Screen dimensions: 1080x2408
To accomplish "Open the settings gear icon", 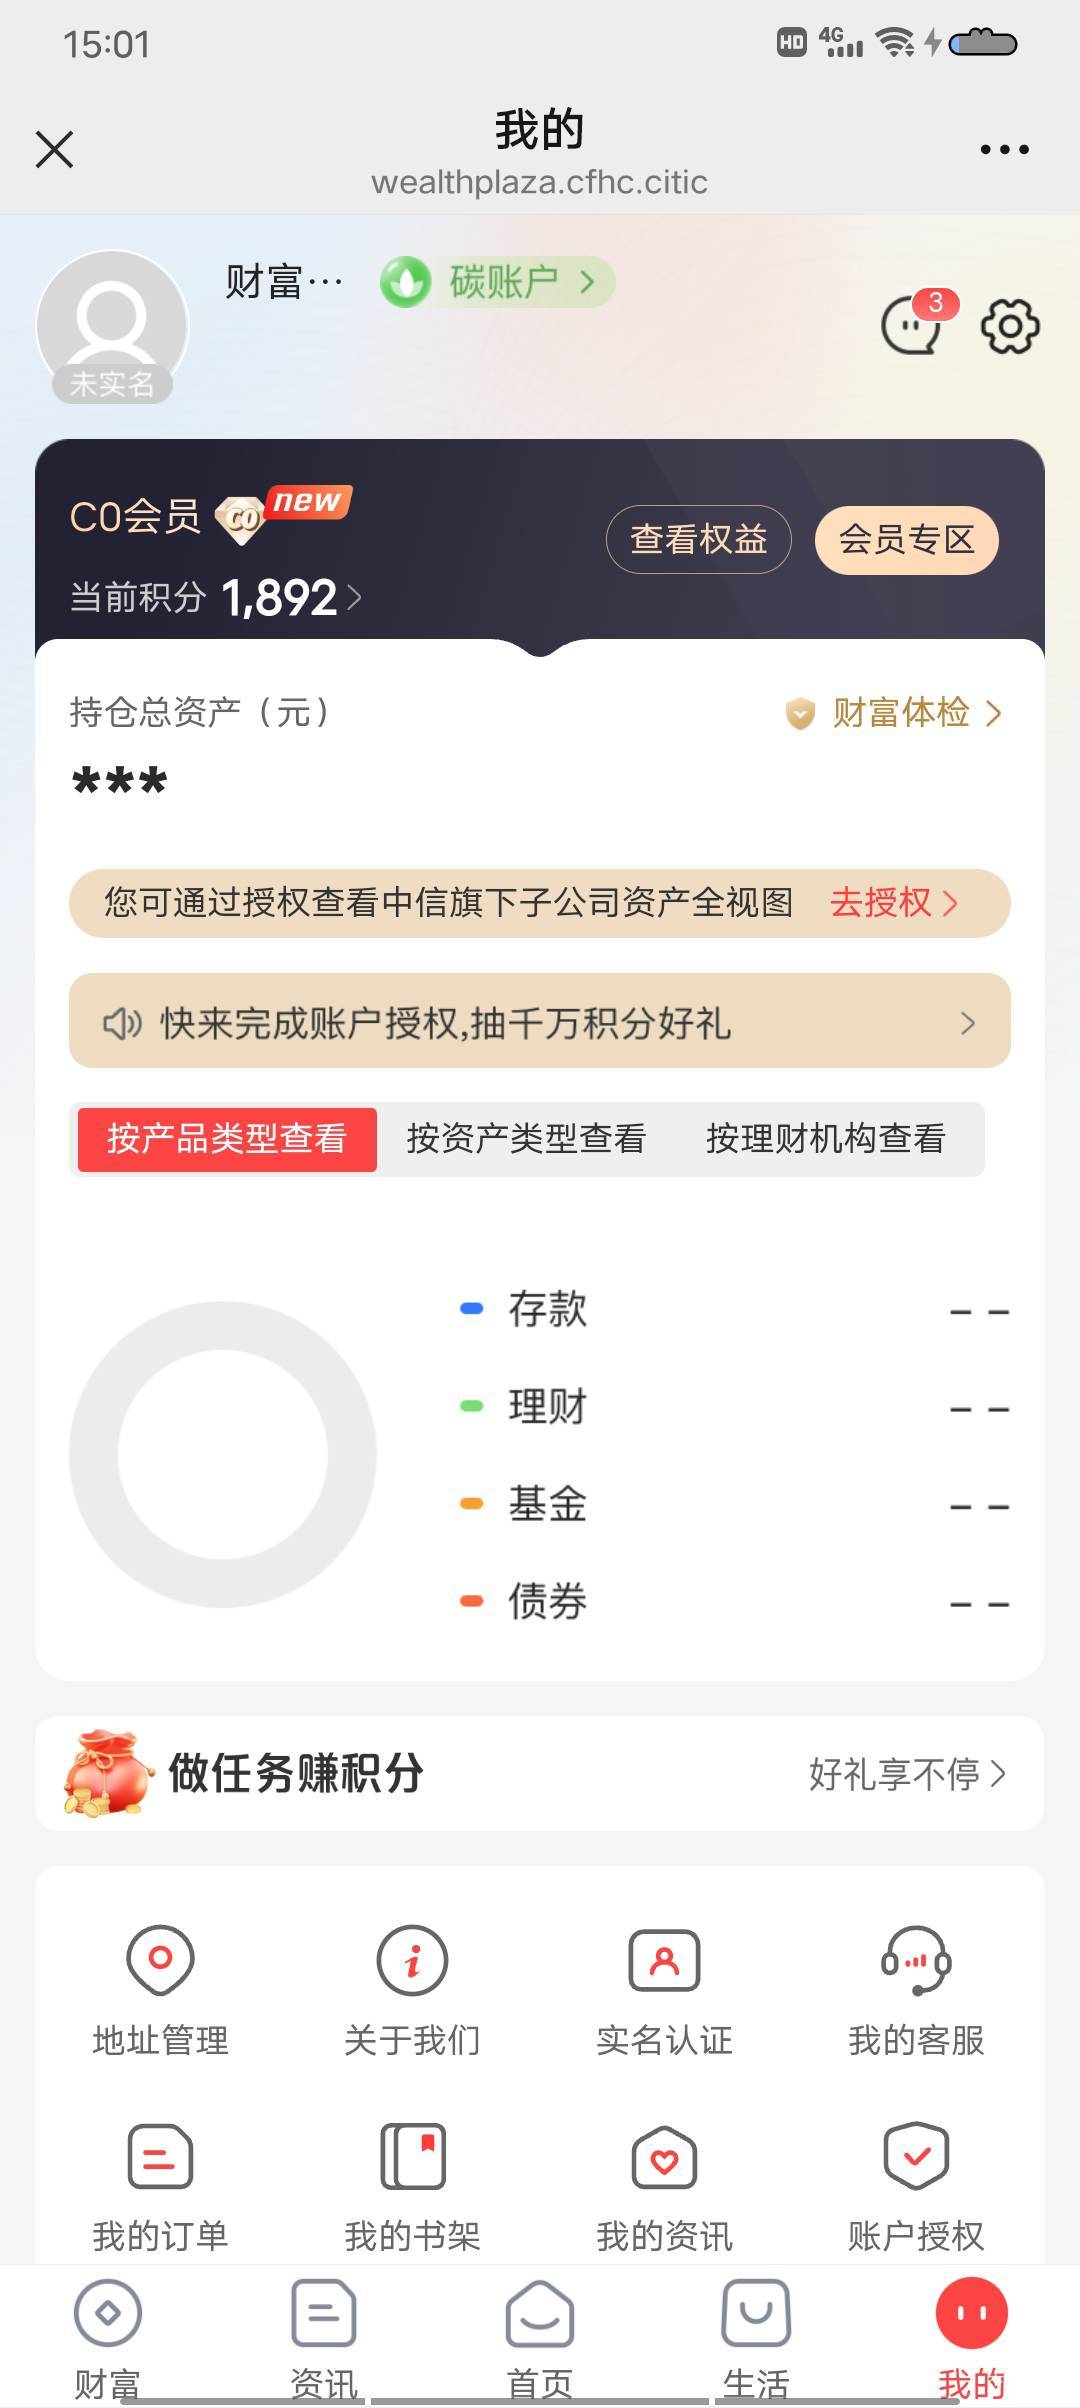I will tap(1010, 326).
